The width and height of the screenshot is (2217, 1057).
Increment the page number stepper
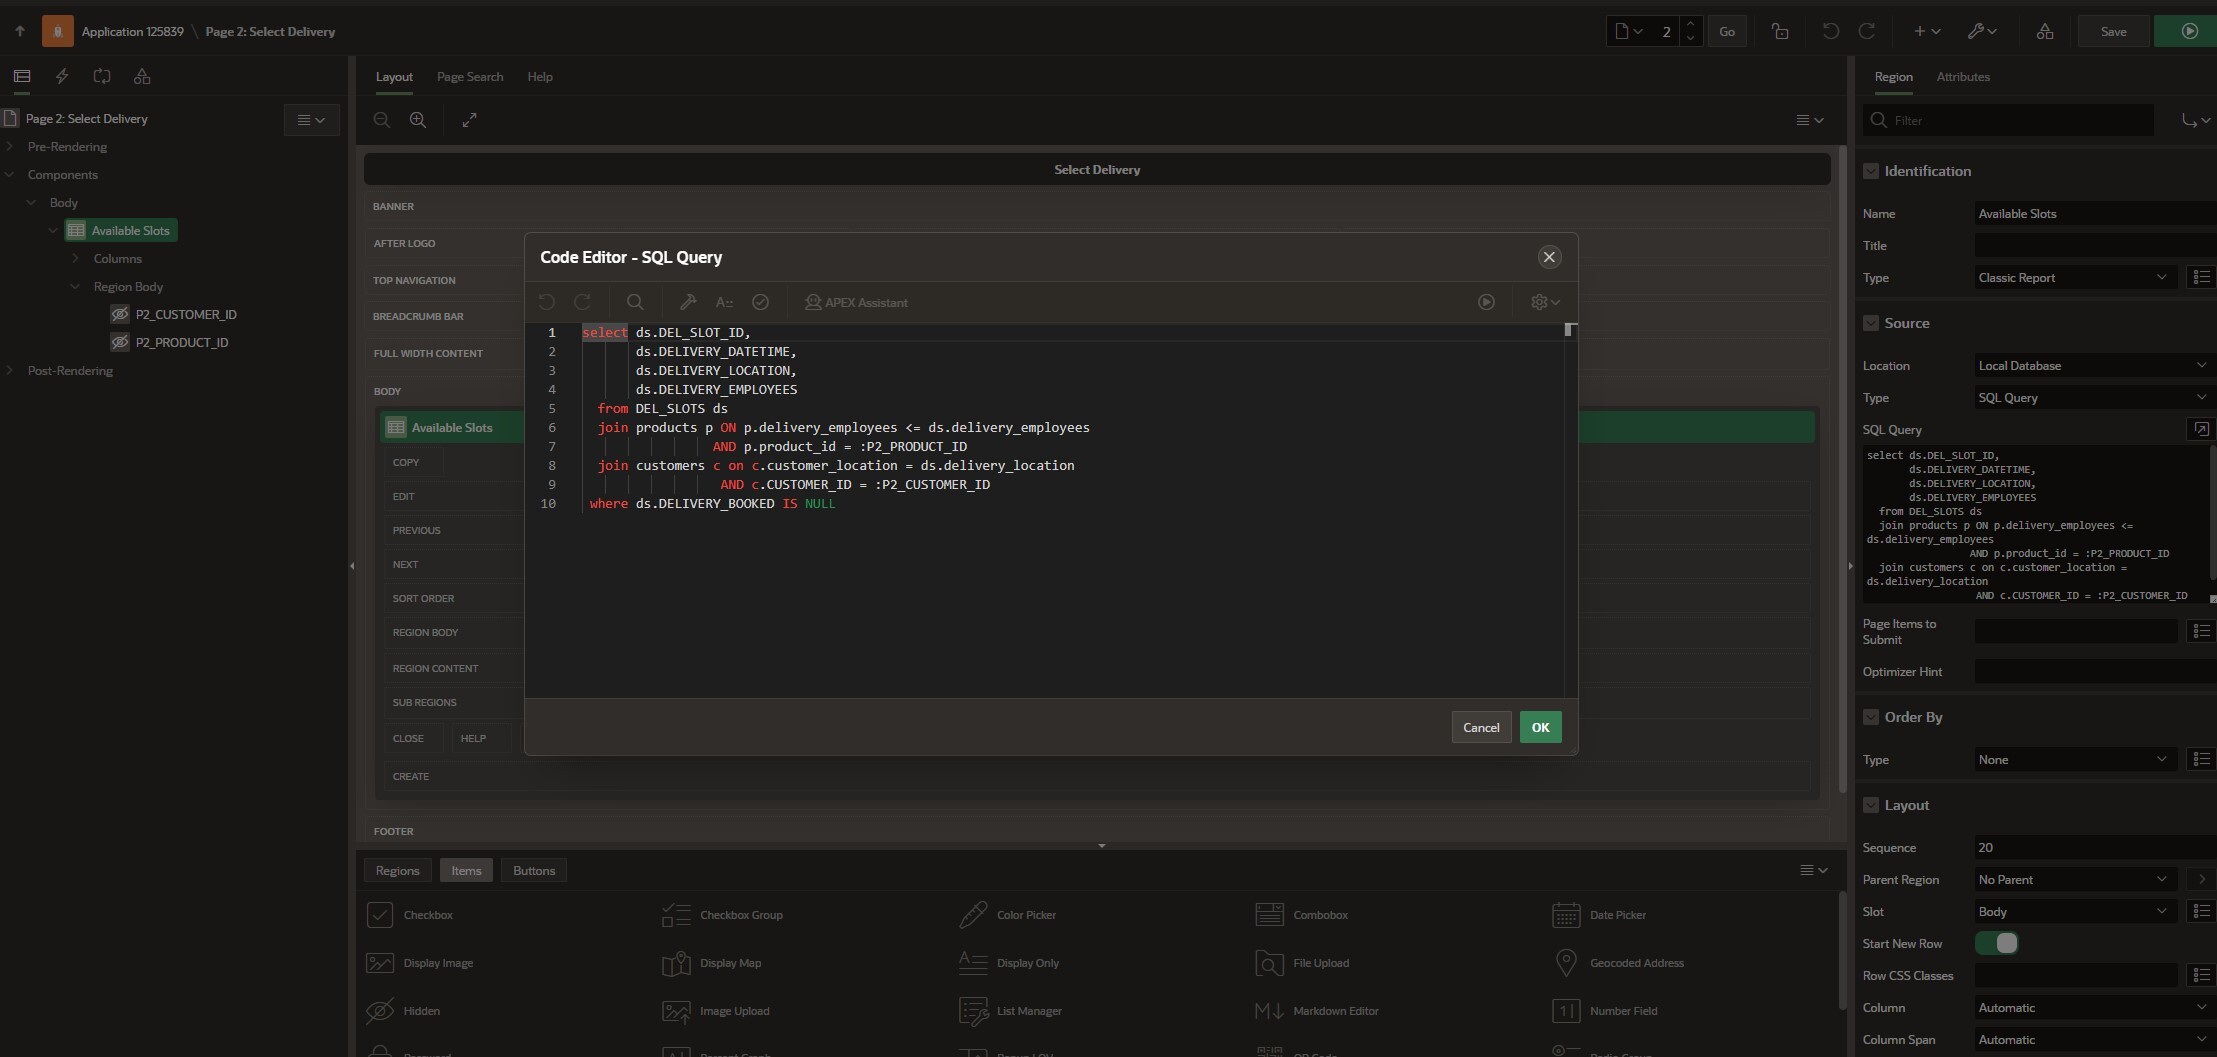(x=1690, y=24)
